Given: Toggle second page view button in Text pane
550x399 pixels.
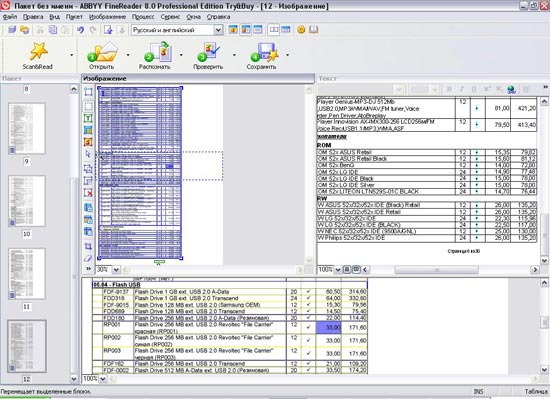Looking at the screenshot, I should [356, 269].
